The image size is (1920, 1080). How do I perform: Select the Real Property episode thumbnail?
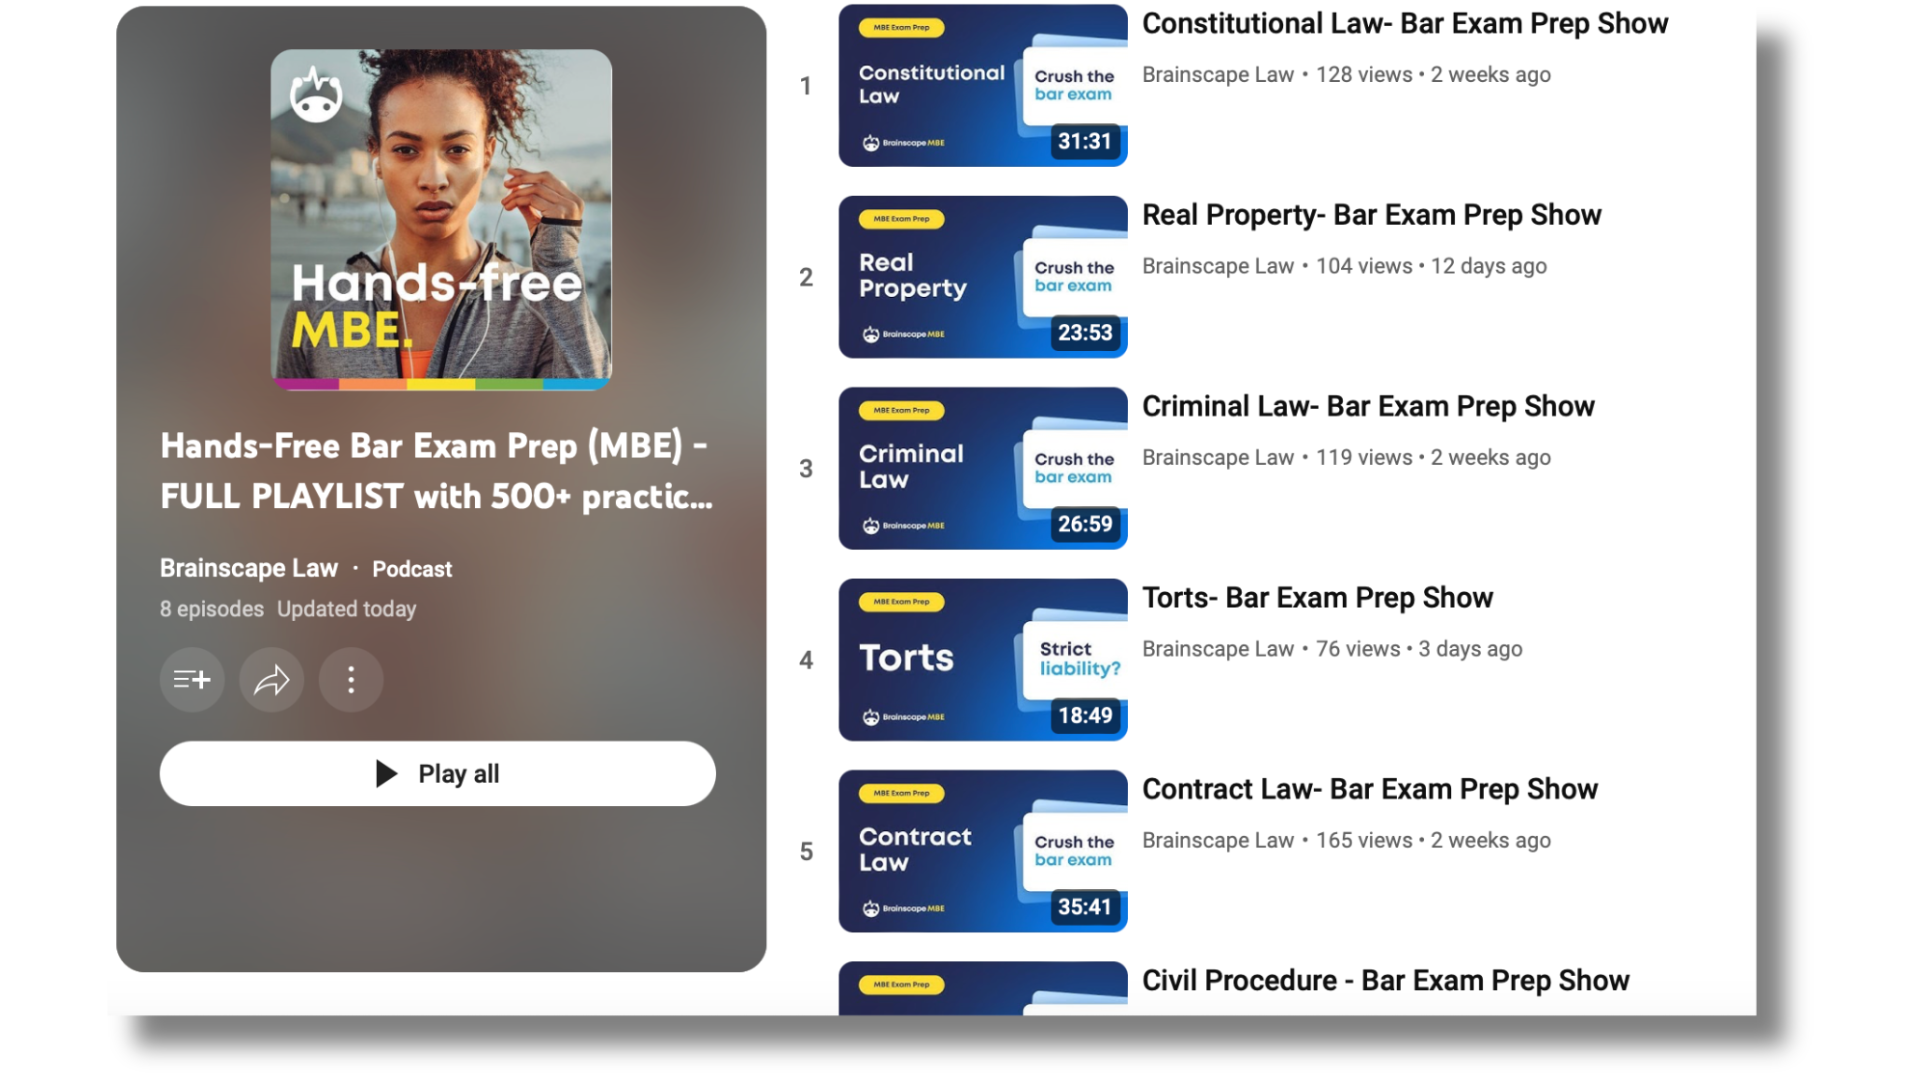pos(981,276)
